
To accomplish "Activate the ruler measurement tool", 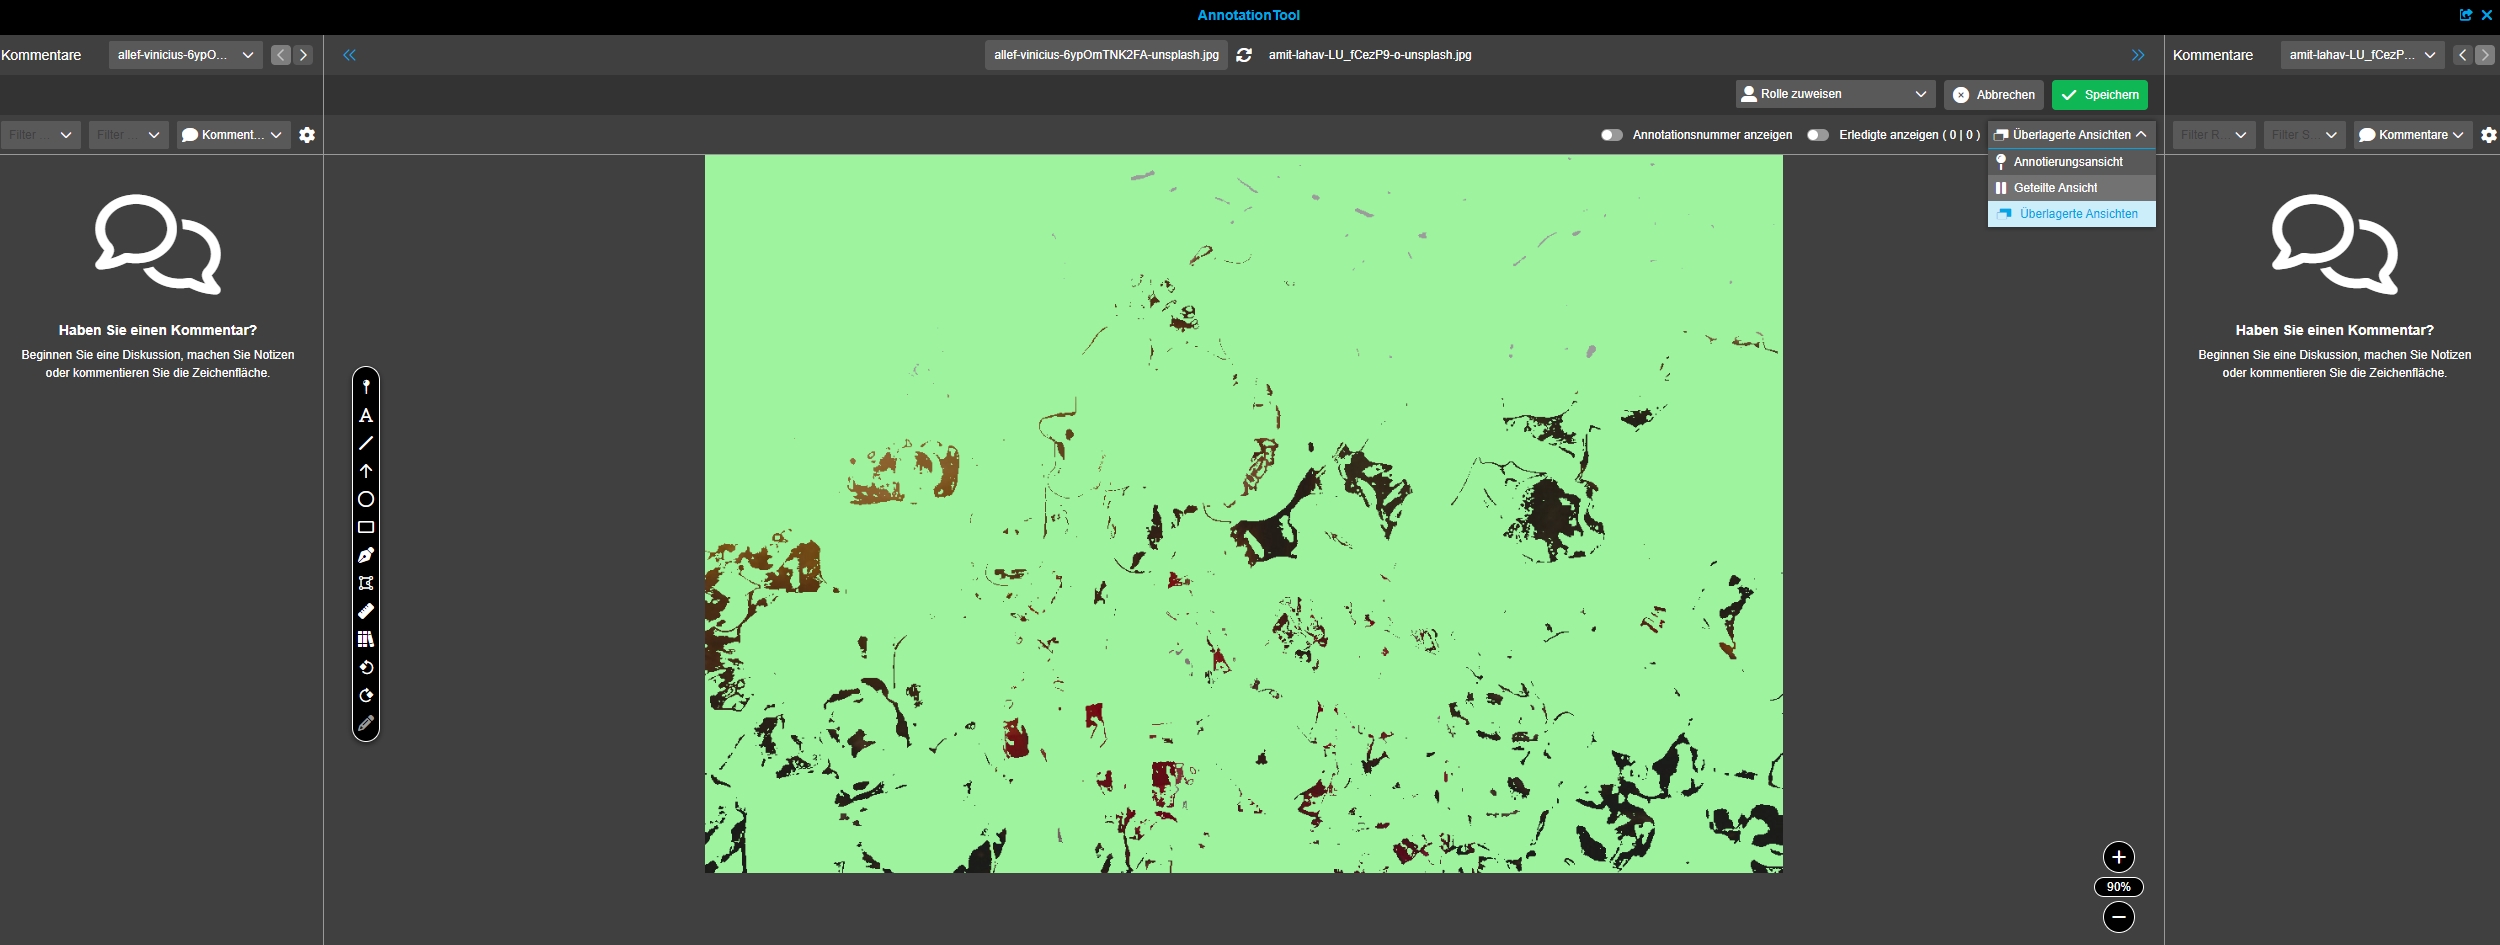I will point(366,611).
